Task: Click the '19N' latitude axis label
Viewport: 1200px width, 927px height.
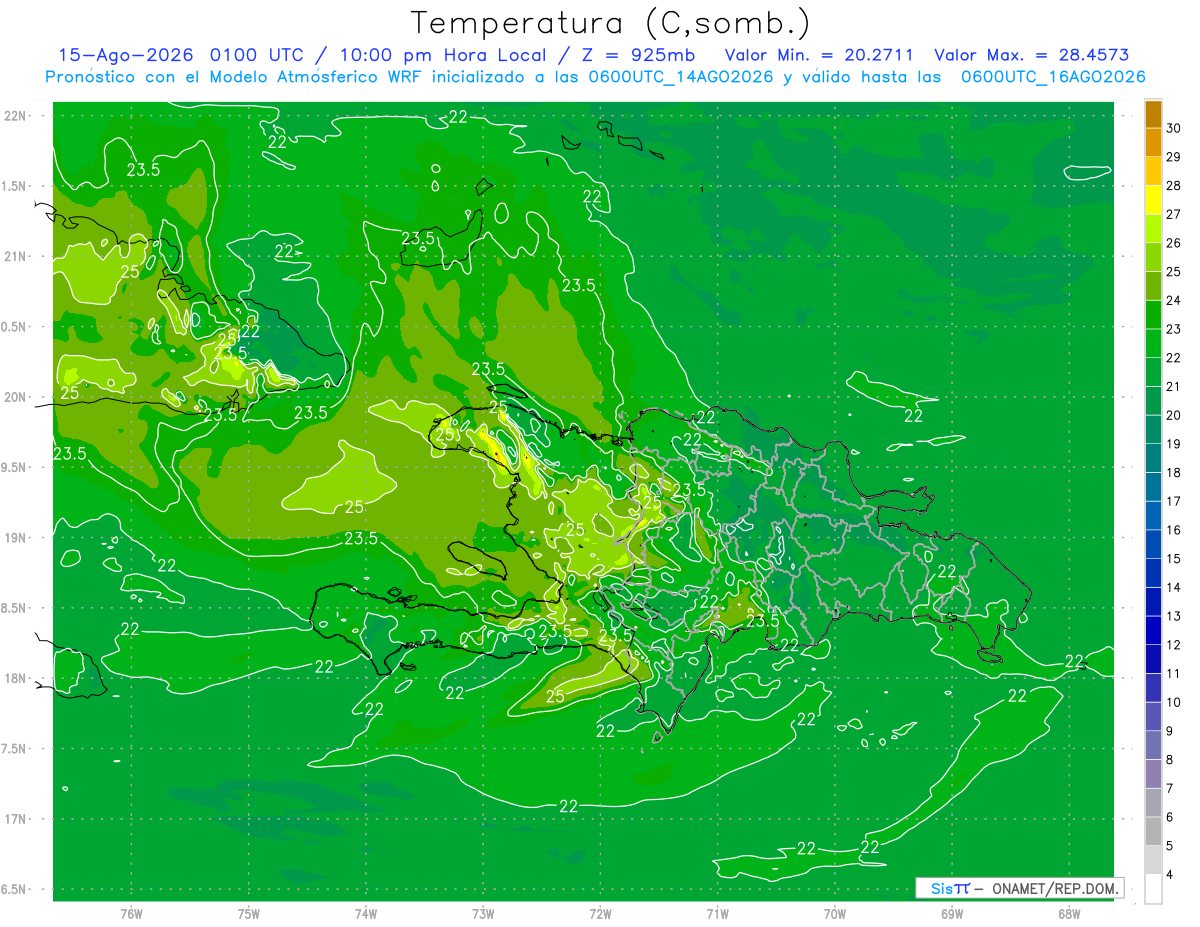Action: pyautogui.click(x=16, y=537)
